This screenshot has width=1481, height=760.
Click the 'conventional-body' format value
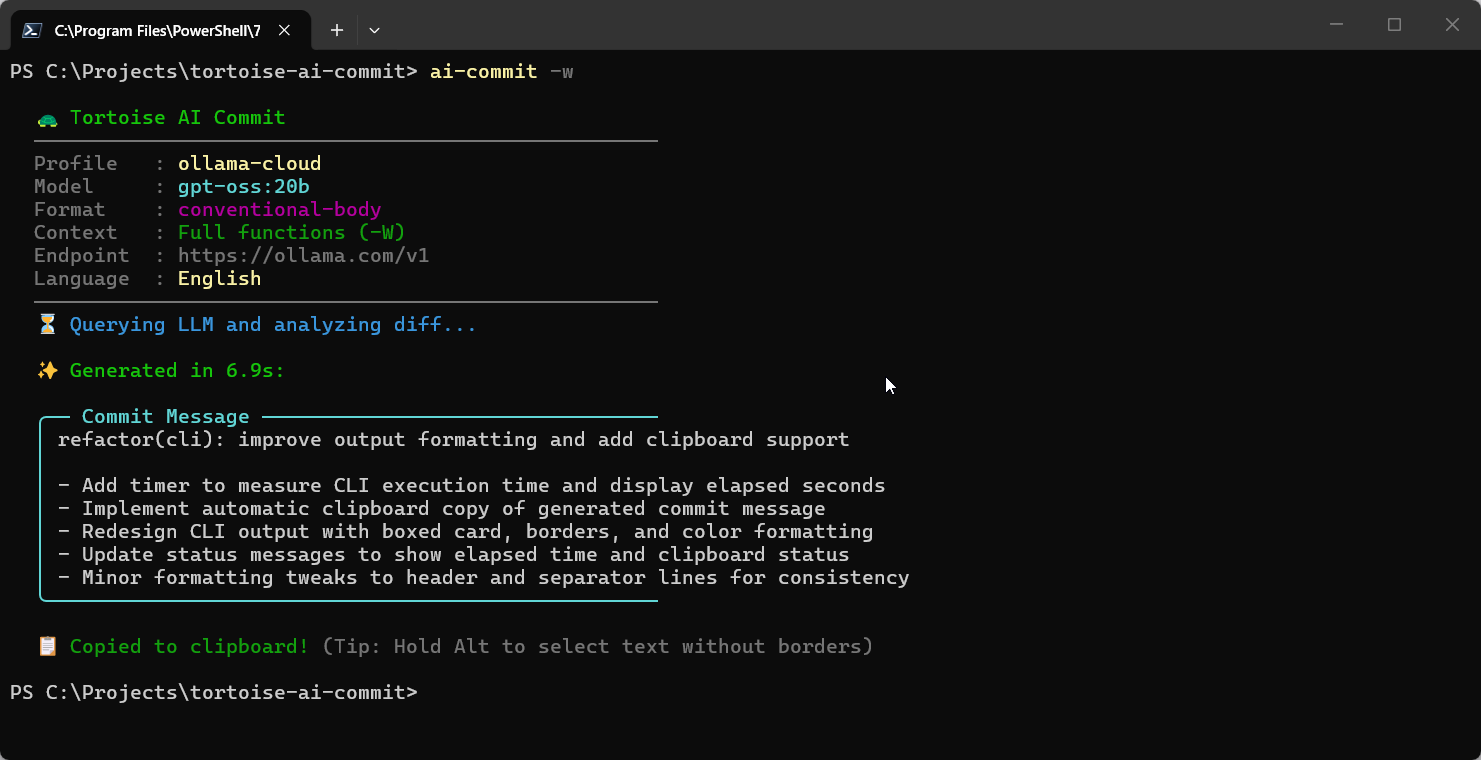(280, 210)
